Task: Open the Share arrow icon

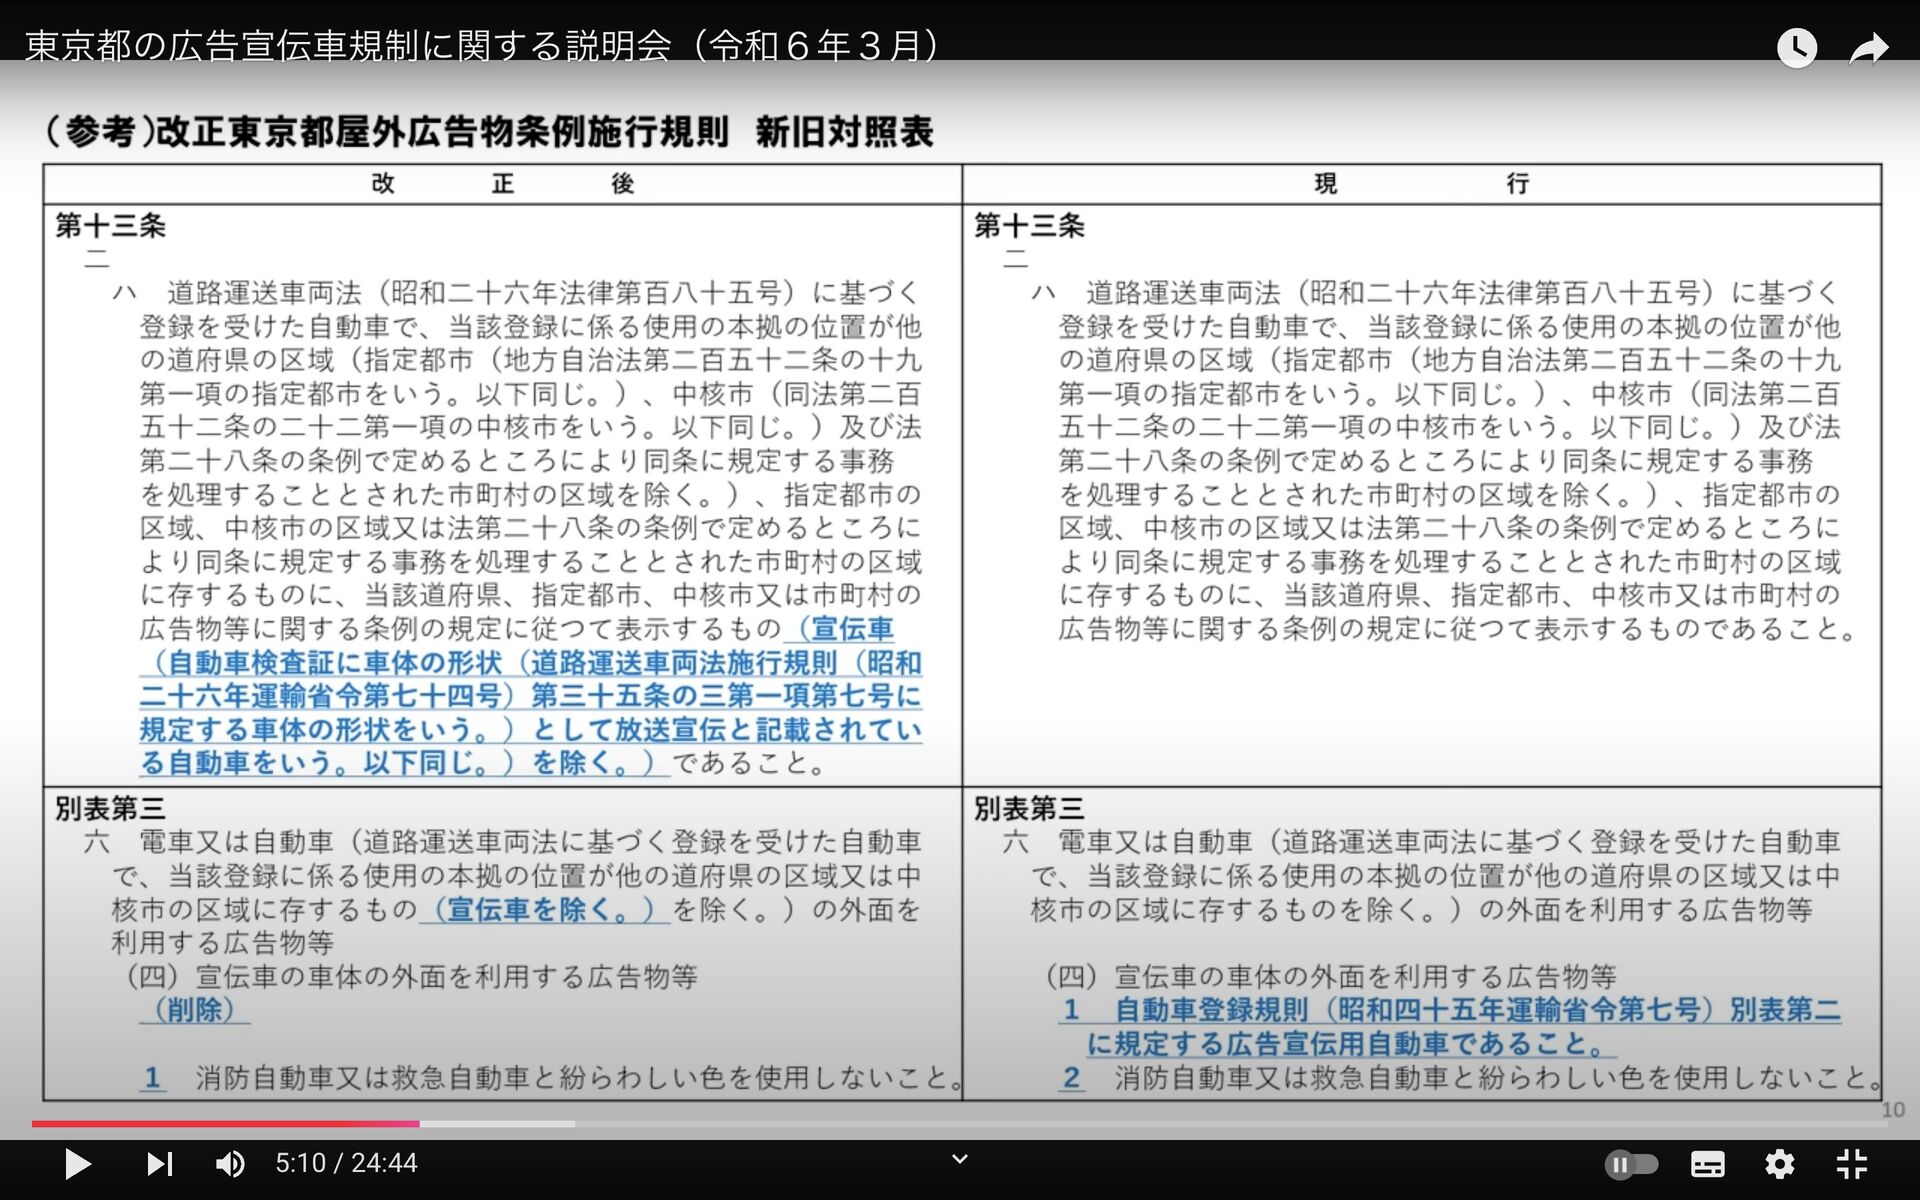Action: click(1868, 47)
